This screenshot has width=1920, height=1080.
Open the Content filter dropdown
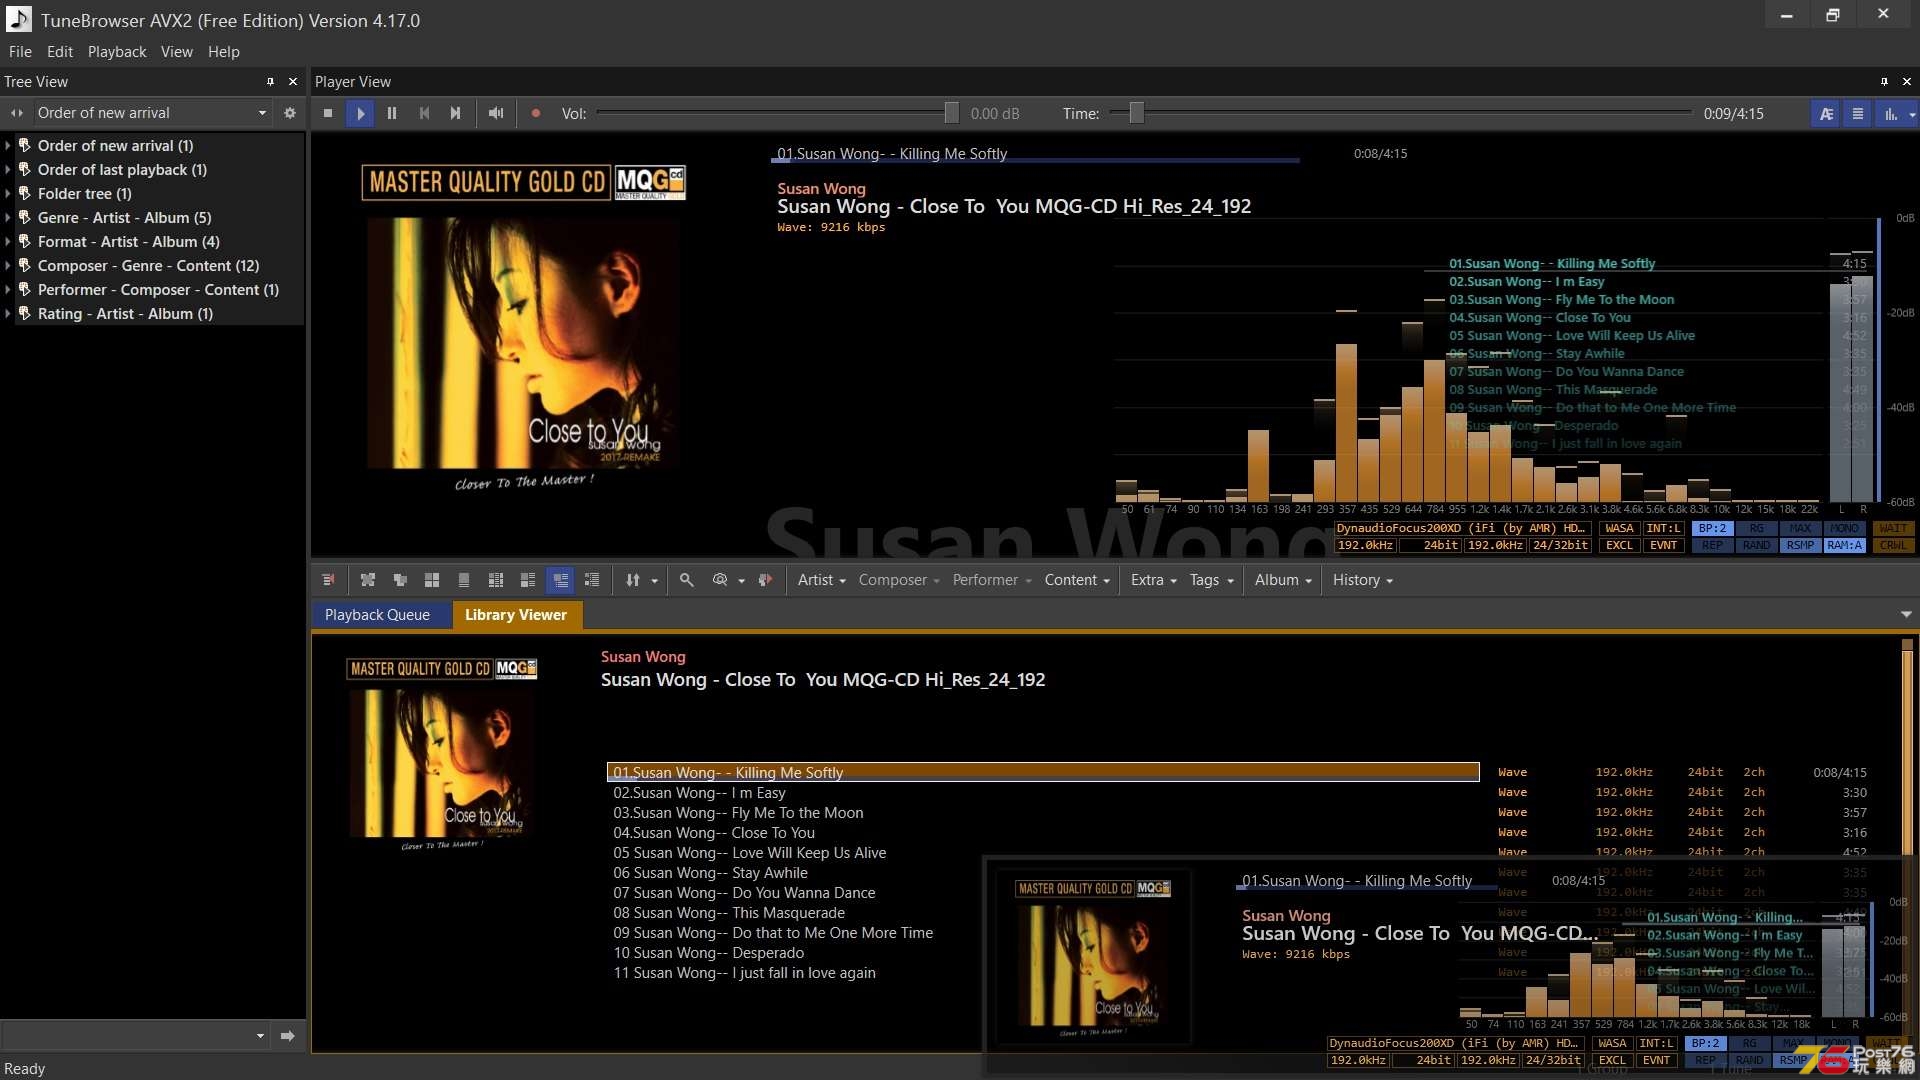(1077, 580)
